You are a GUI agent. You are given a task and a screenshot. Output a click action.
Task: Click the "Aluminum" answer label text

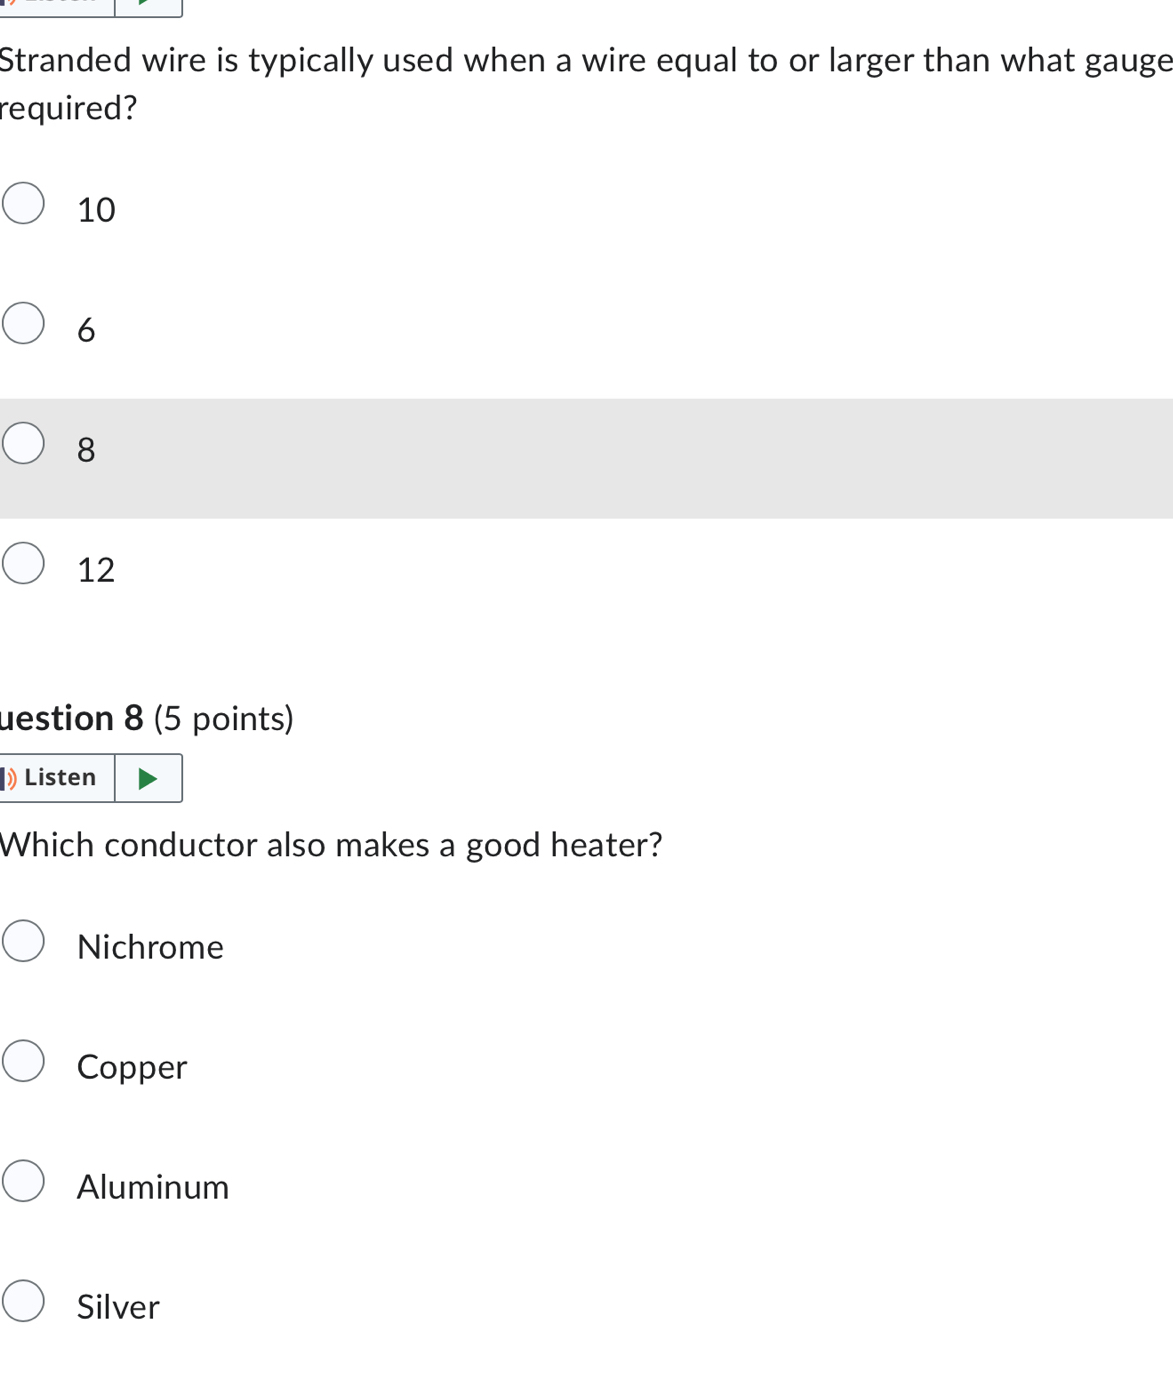point(153,1187)
